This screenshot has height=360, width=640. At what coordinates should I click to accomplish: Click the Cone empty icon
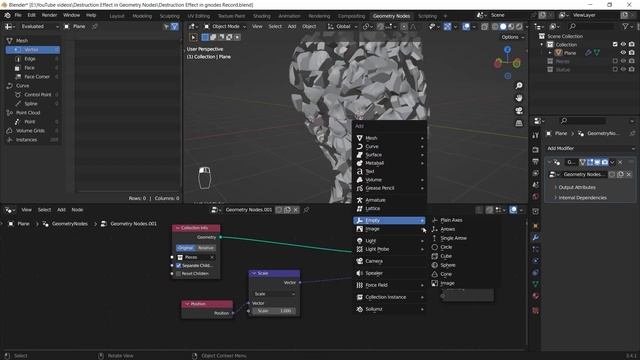[435, 274]
